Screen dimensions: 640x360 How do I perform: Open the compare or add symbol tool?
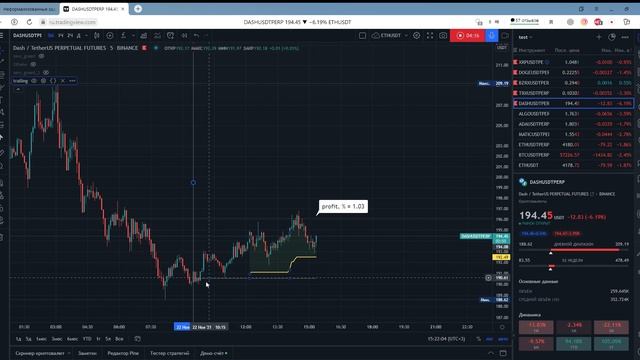(x=110, y=36)
